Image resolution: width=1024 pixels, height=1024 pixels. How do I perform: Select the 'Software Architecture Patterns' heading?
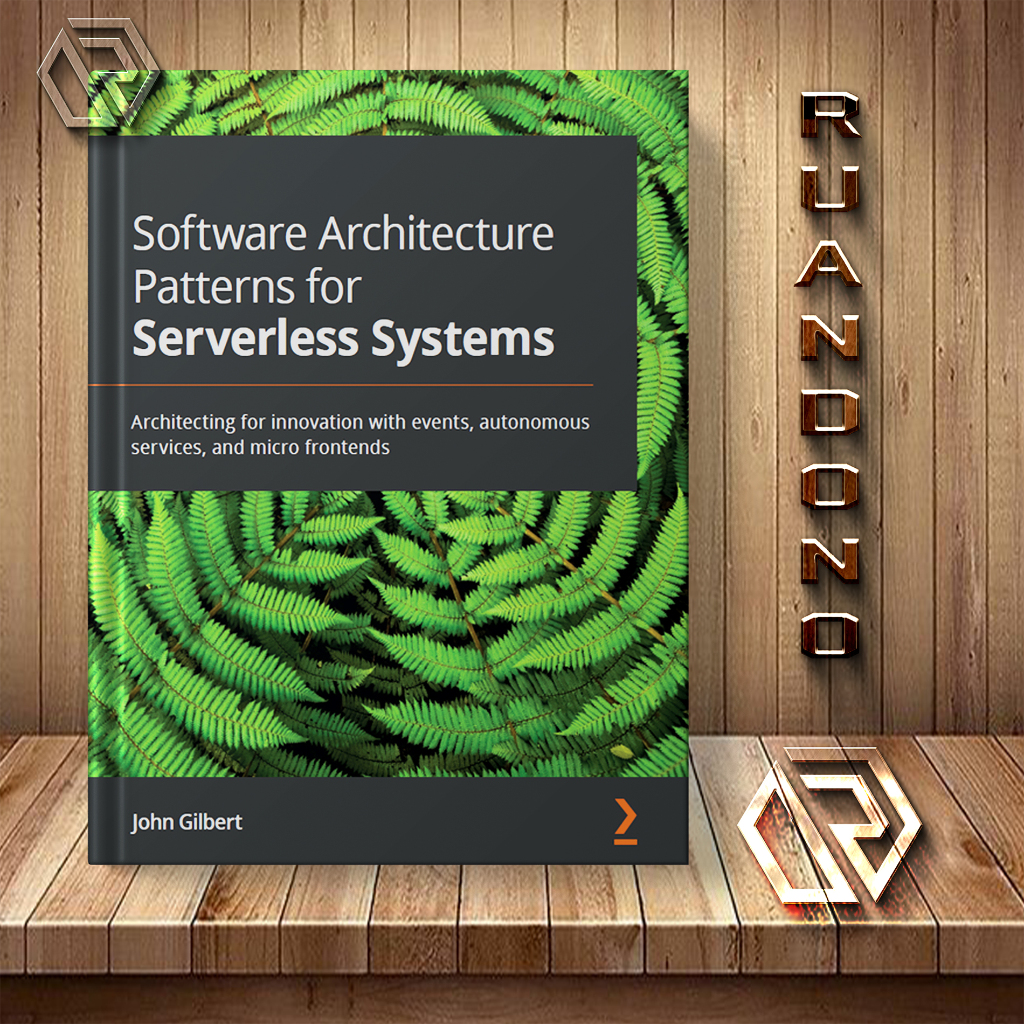click(x=345, y=235)
